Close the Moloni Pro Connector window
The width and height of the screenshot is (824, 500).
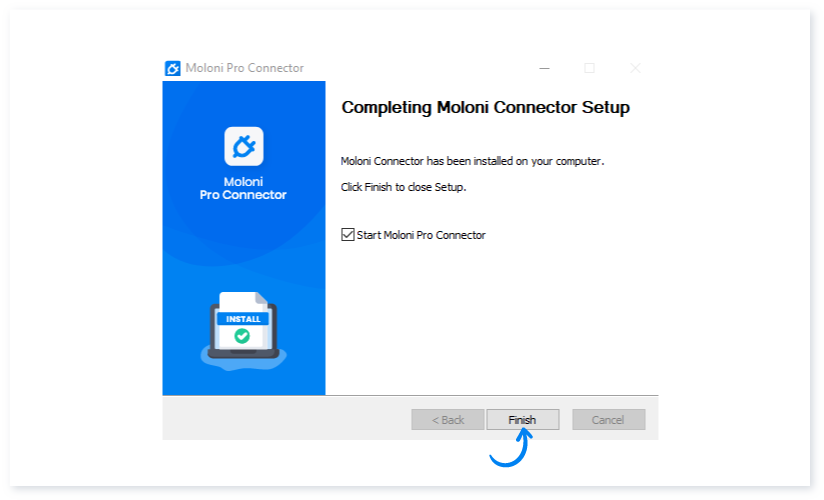635,68
